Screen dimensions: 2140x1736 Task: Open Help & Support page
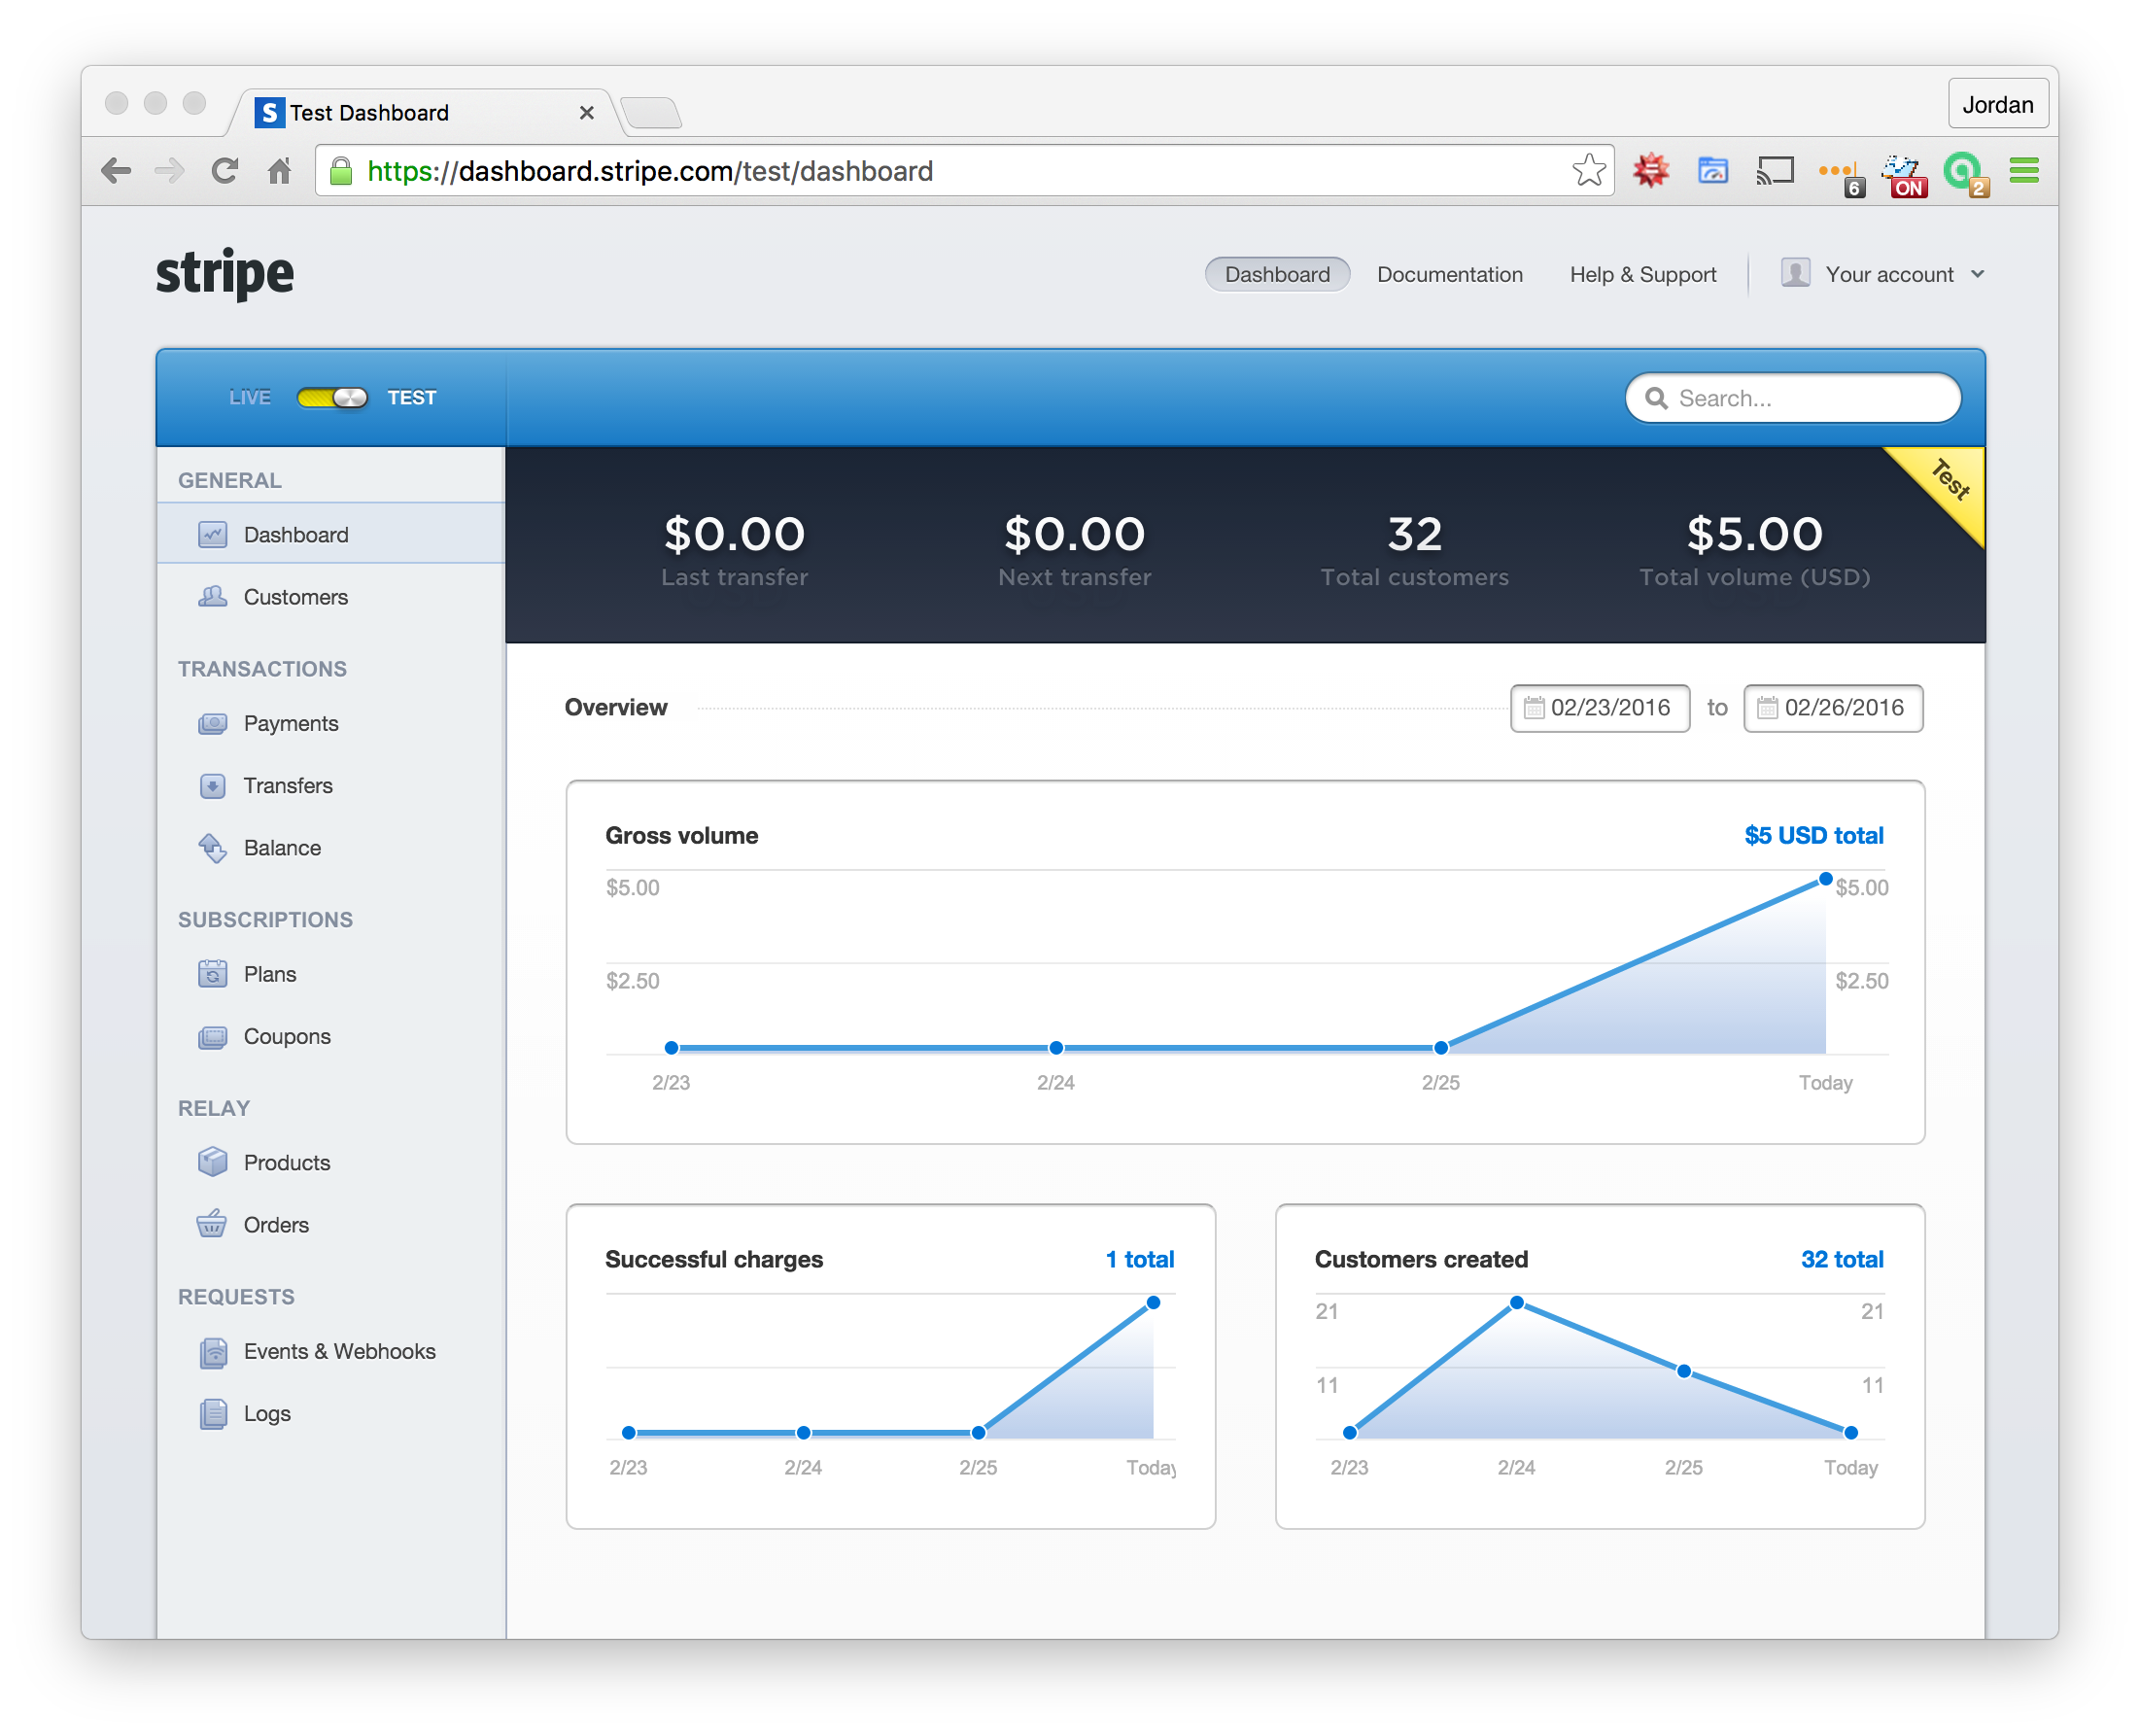(x=1643, y=275)
